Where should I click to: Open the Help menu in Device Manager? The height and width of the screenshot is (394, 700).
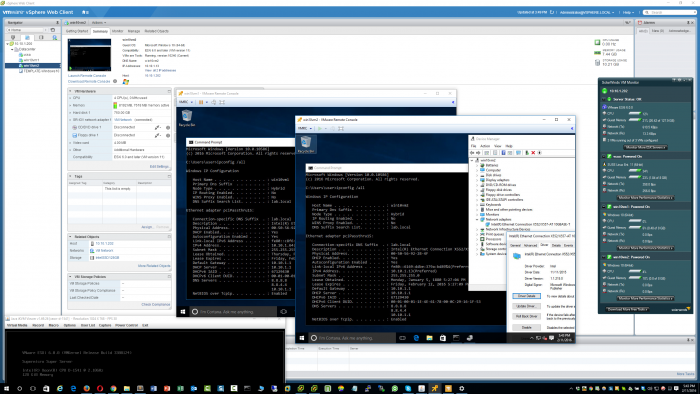[x=509, y=146]
